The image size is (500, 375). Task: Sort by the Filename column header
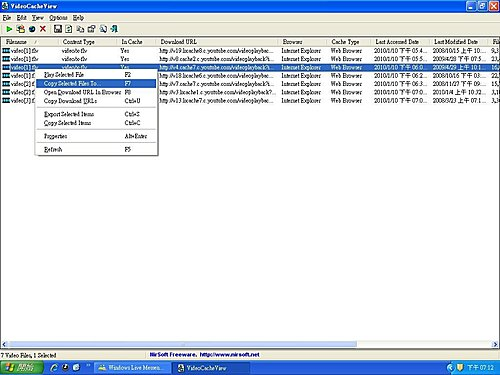31,42
